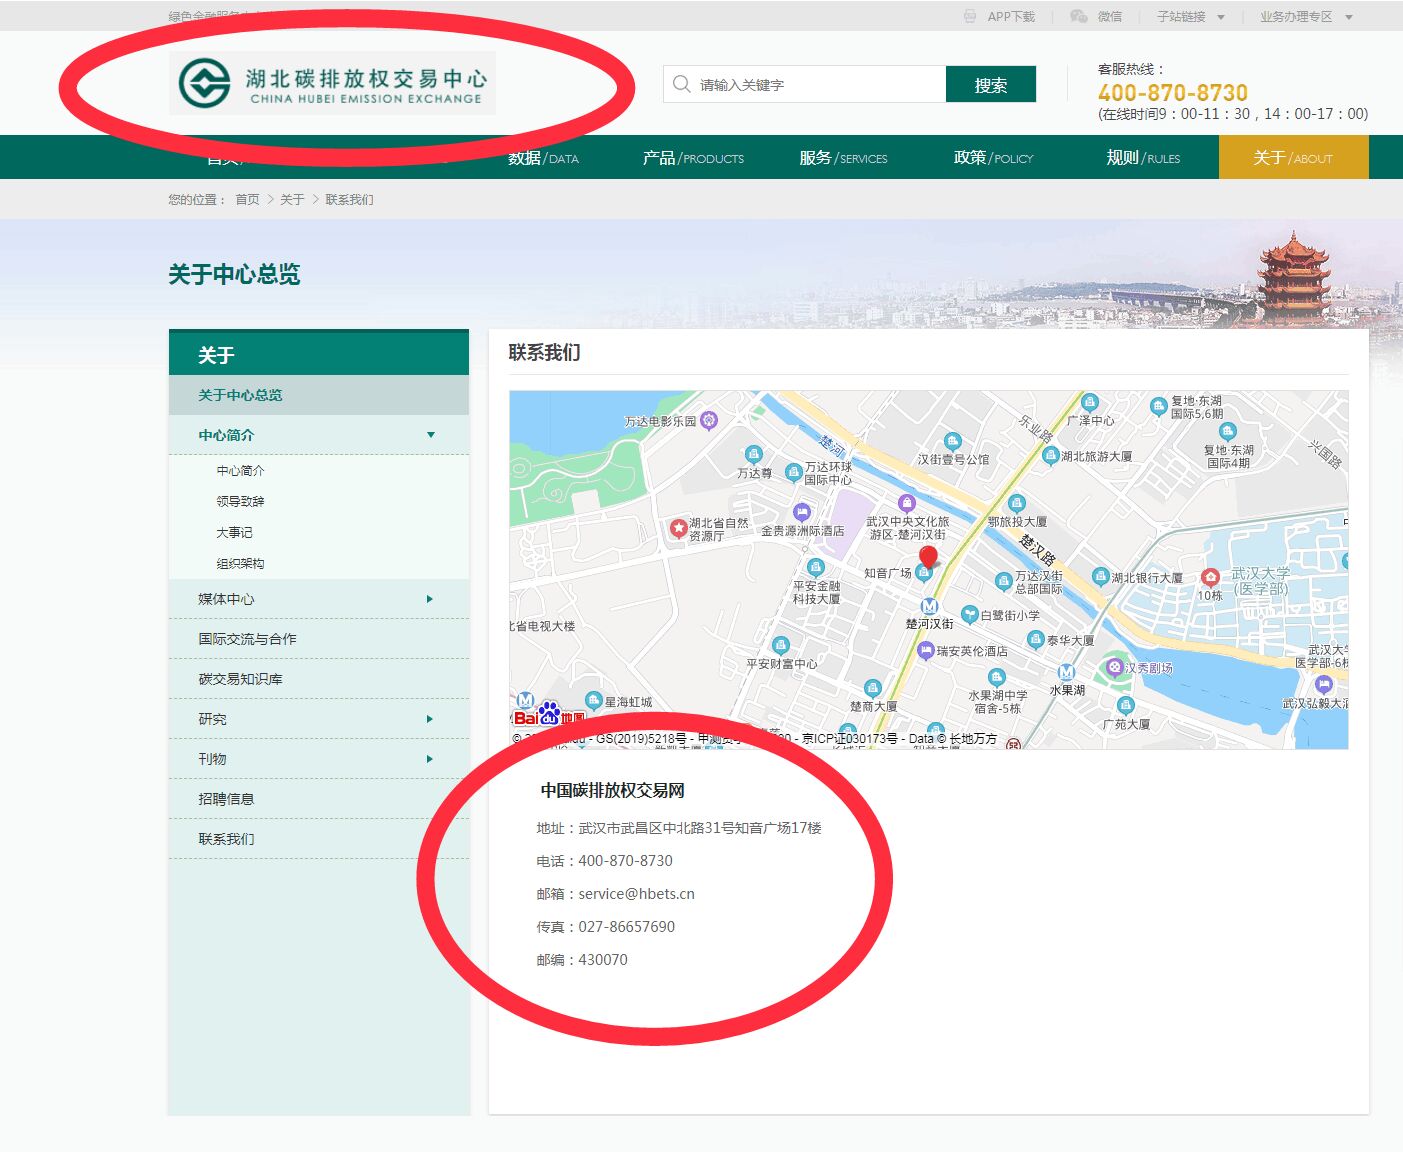Click the 湖北银行大厦 building marker

(x=1101, y=576)
